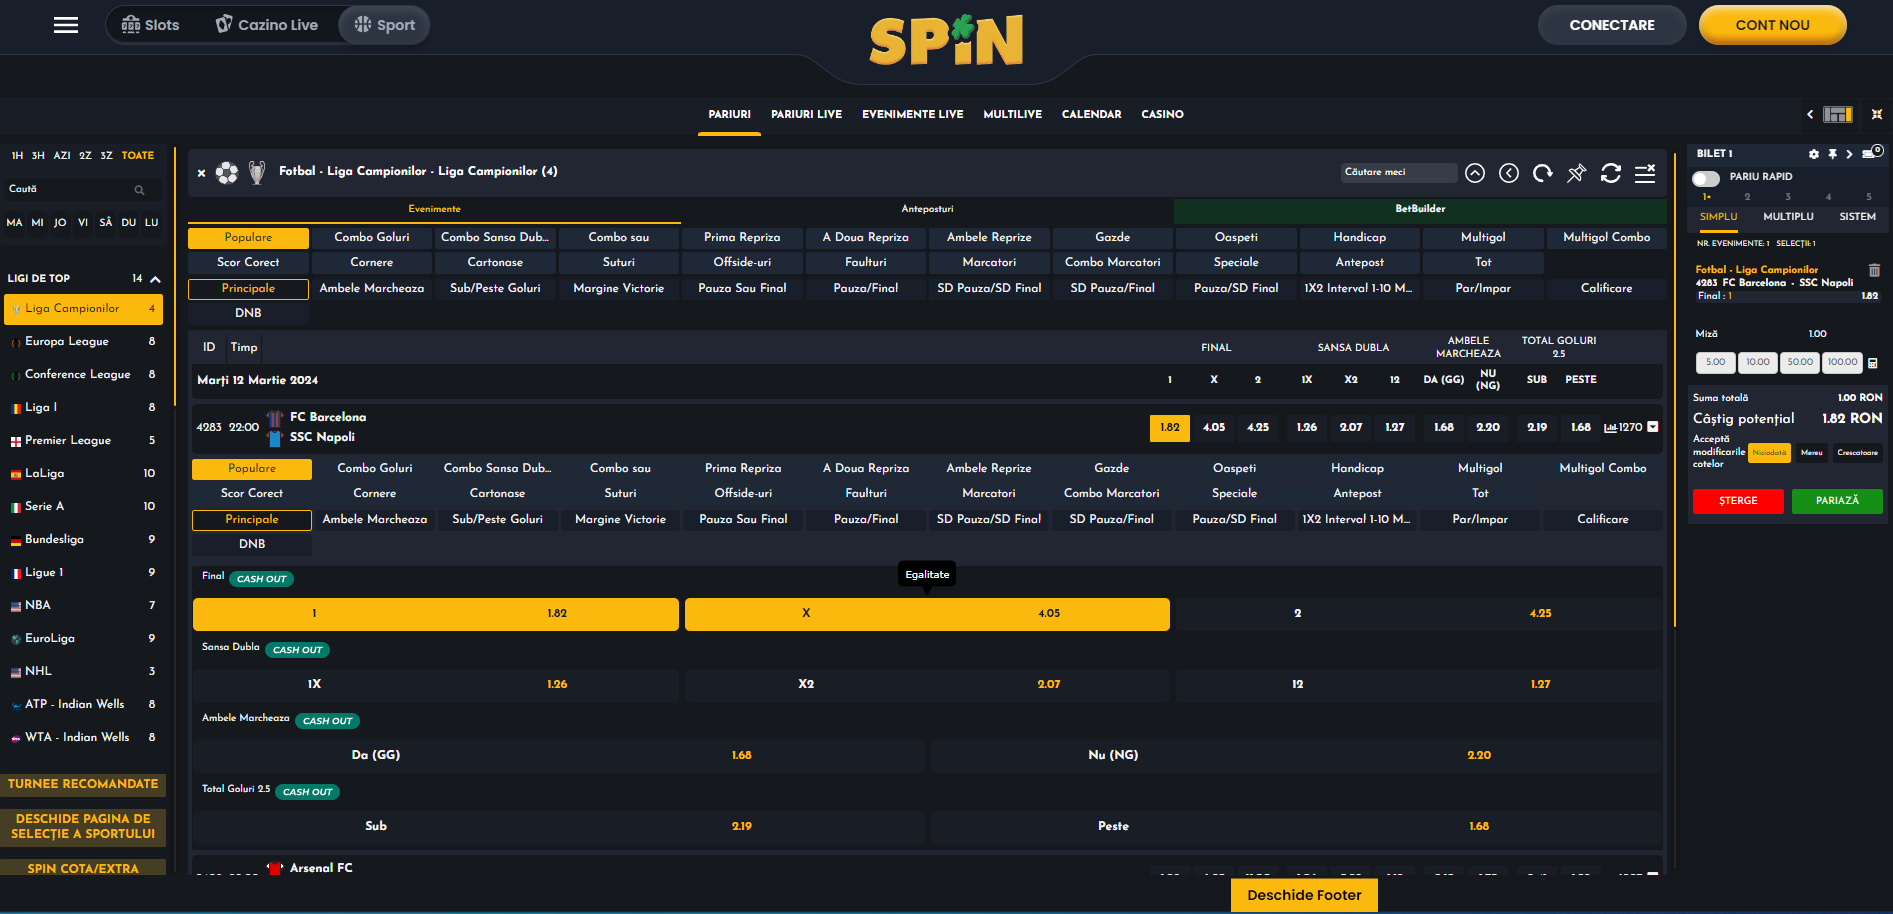Click Cash Out badge next to Final
The height and width of the screenshot is (914, 1893).
[x=262, y=579]
